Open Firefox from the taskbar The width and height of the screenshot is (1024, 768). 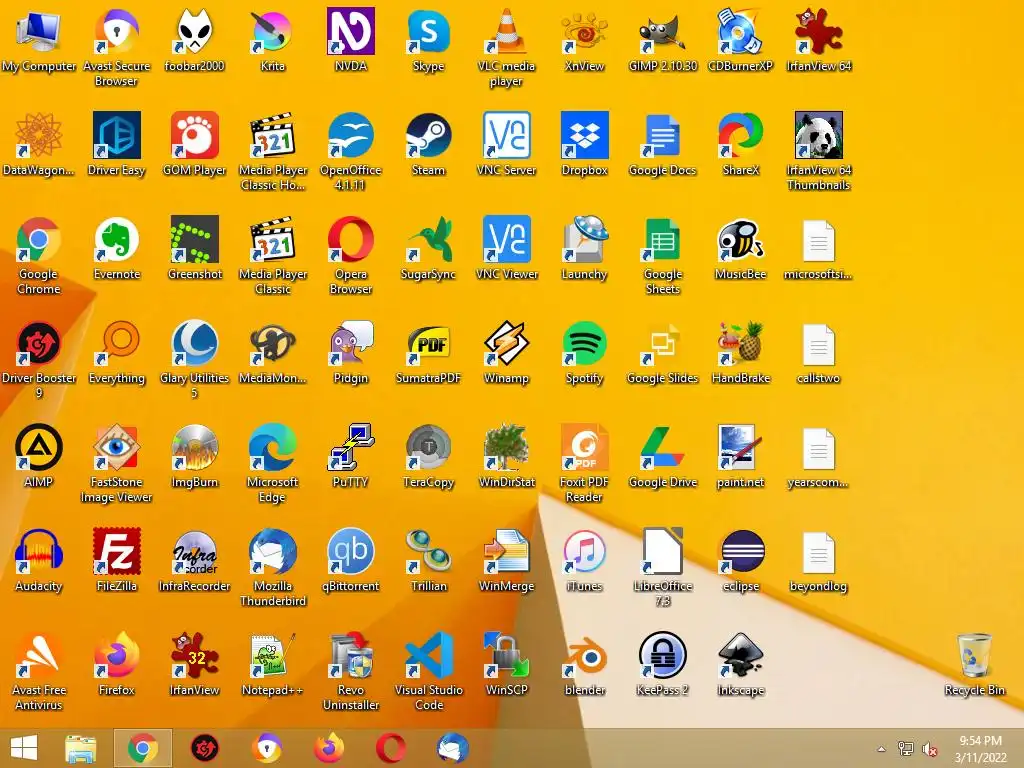coord(329,748)
